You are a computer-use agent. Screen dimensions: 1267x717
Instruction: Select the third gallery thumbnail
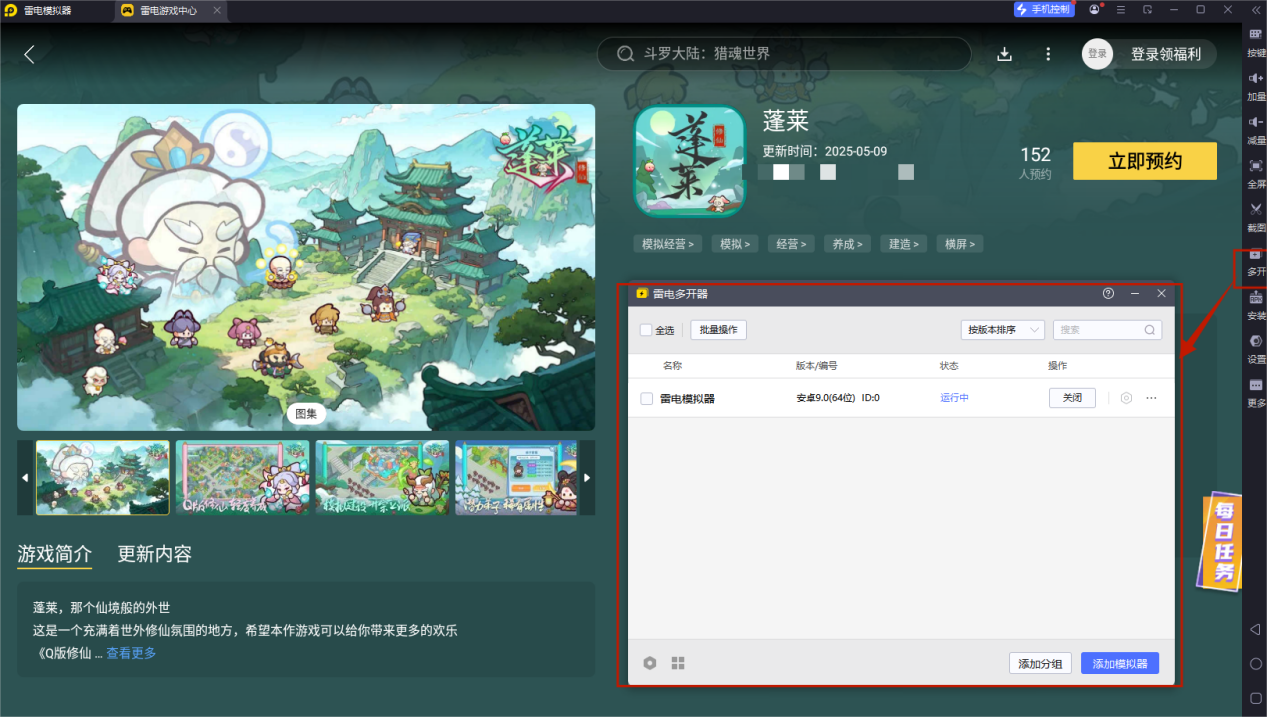(382, 478)
